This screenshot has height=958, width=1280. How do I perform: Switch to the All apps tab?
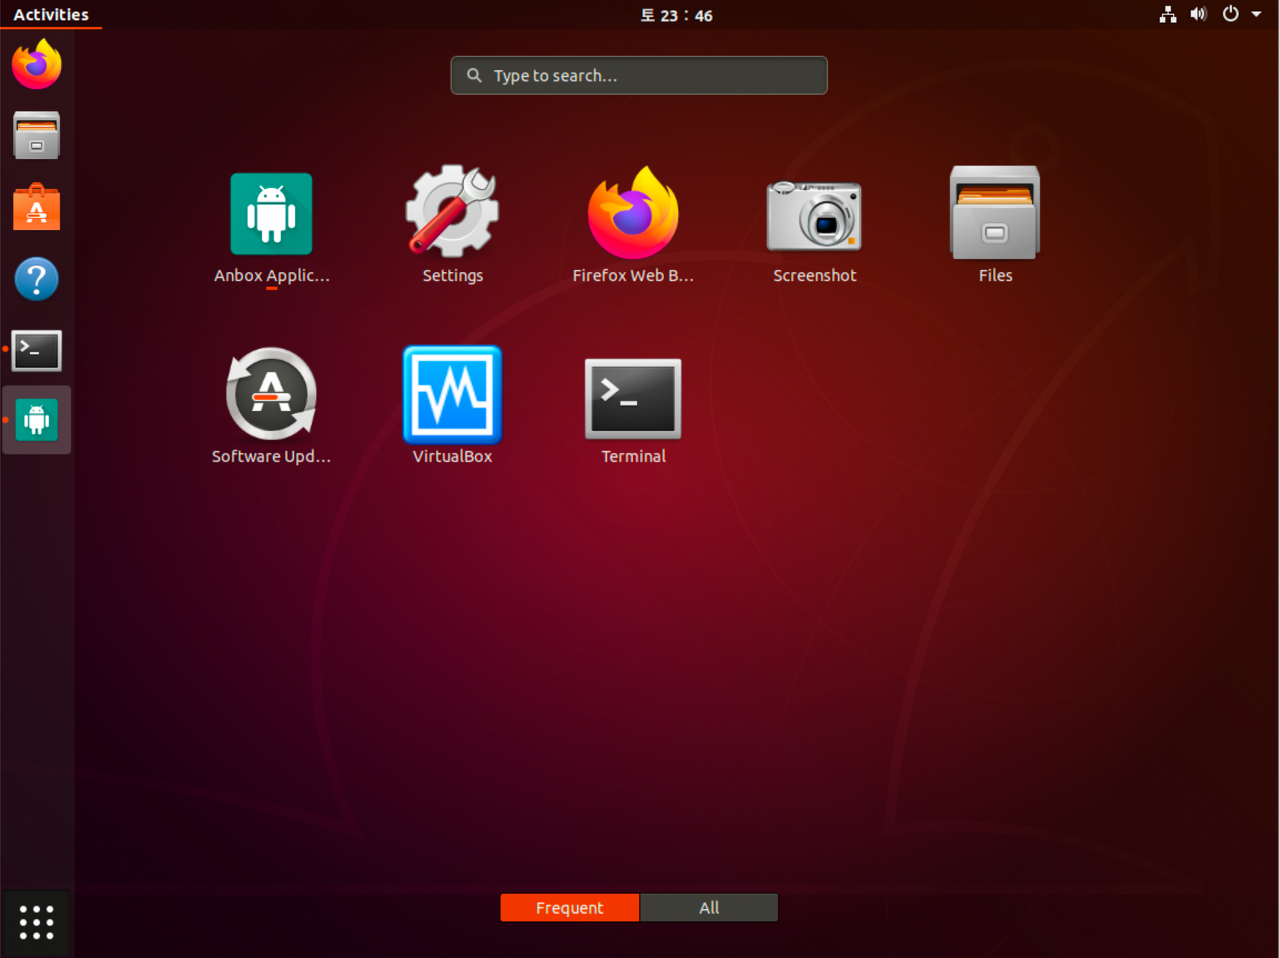pos(709,907)
